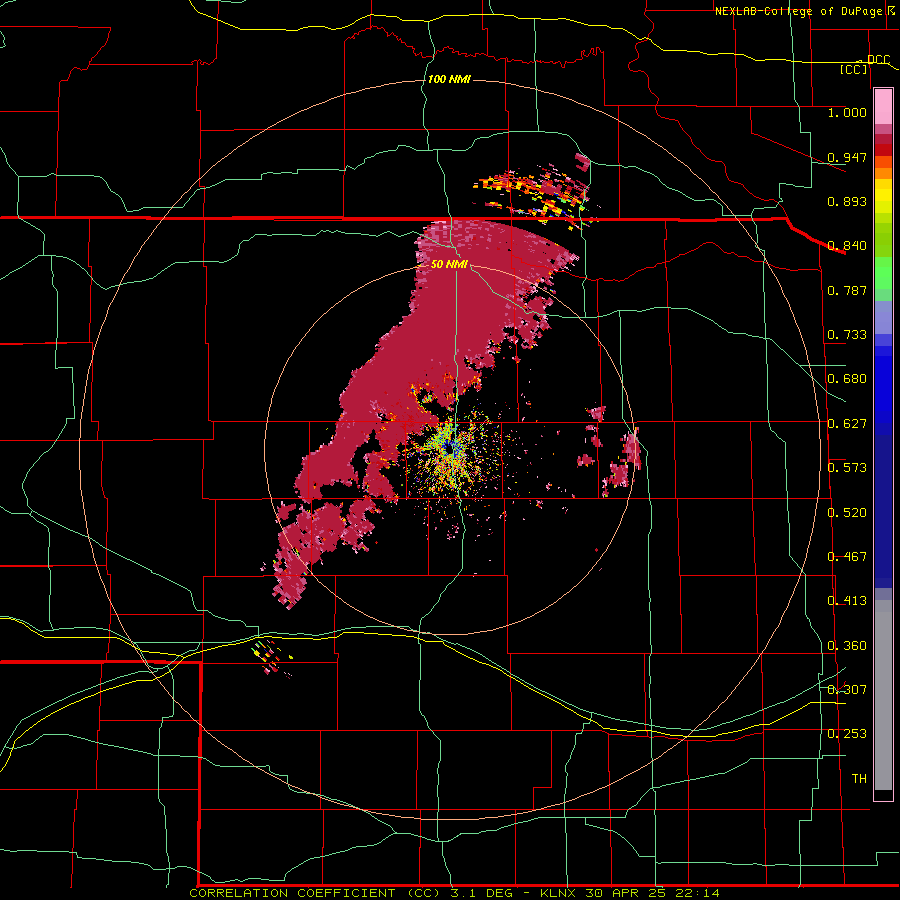The image size is (900, 900).
Task: Click the TH label on the legend
Action: (859, 779)
